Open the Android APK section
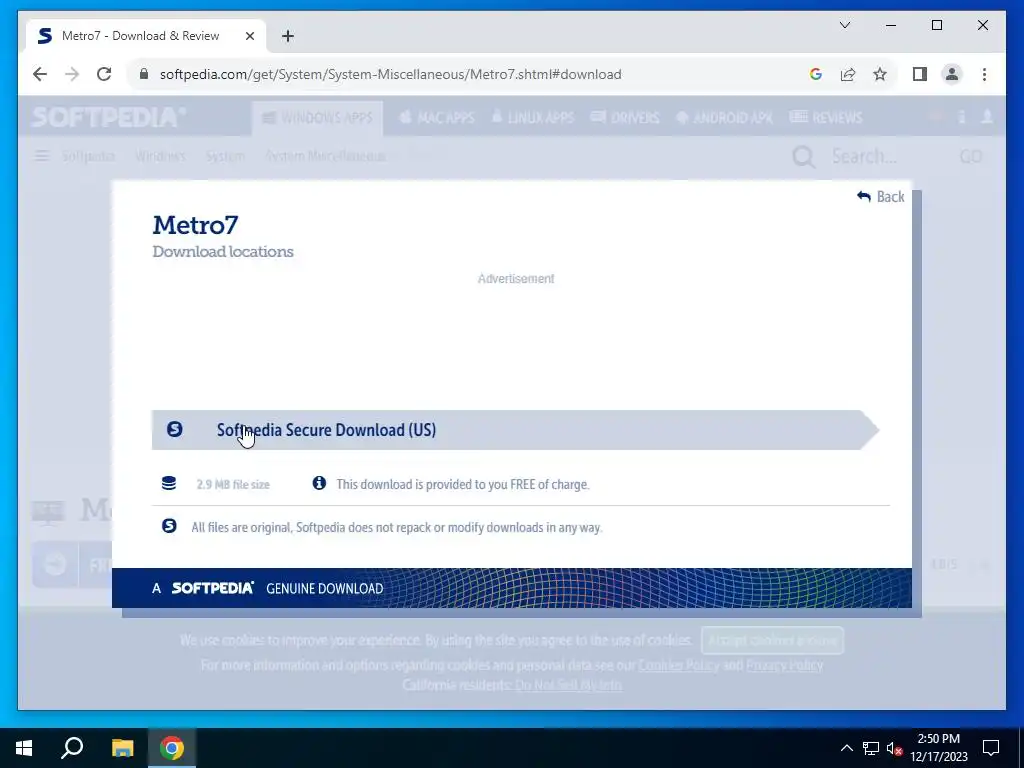This screenshot has height=768, width=1024. pos(724,118)
